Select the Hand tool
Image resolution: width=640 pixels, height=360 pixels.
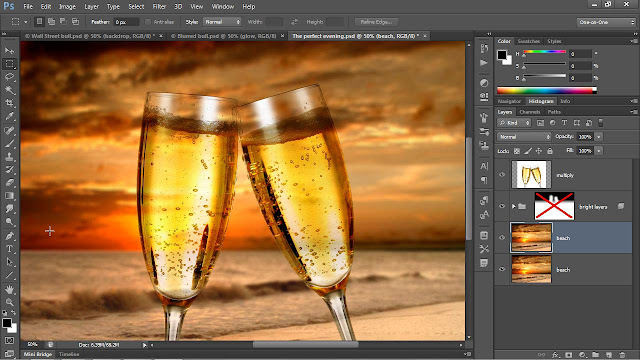[x=9, y=289]
